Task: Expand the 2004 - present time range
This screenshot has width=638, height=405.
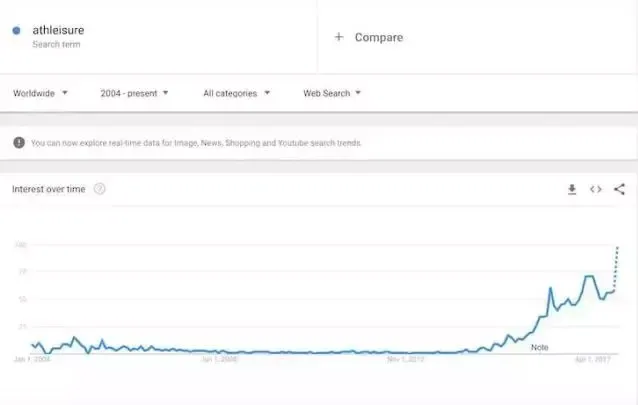Action: tap(134, 93)
